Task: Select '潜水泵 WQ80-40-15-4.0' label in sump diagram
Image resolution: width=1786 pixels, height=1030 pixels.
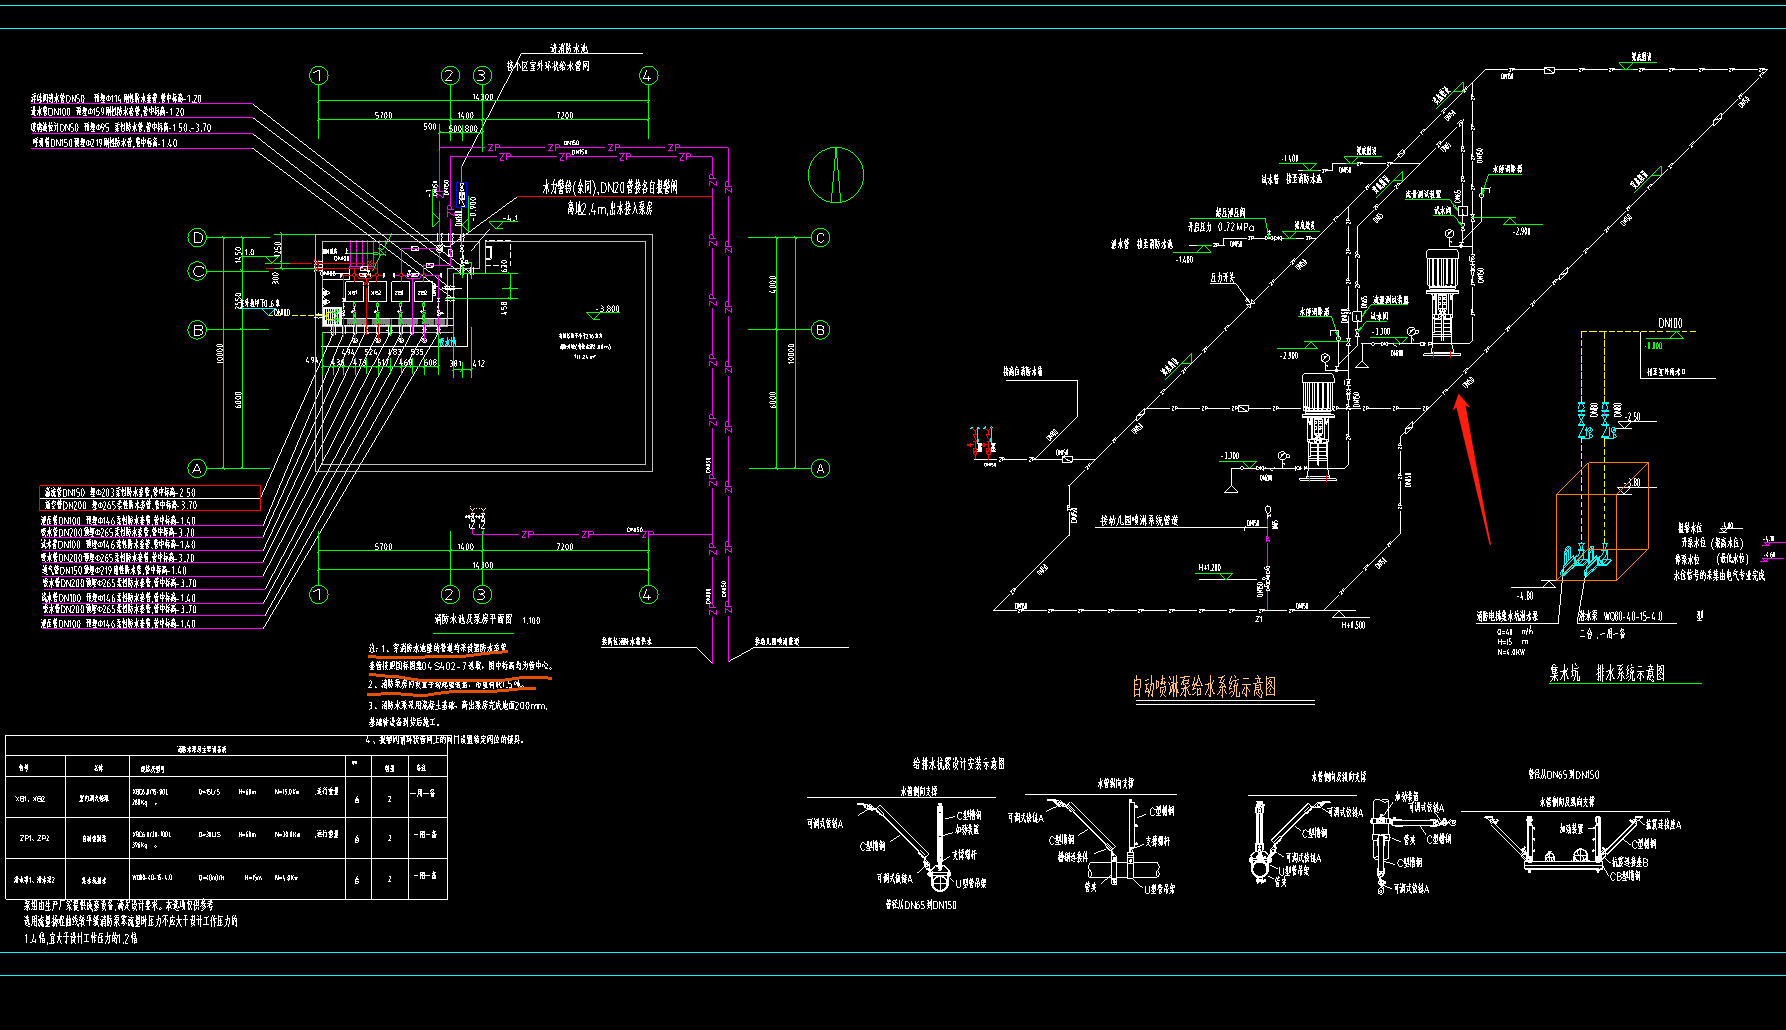Action: (x=1620, y=617)
